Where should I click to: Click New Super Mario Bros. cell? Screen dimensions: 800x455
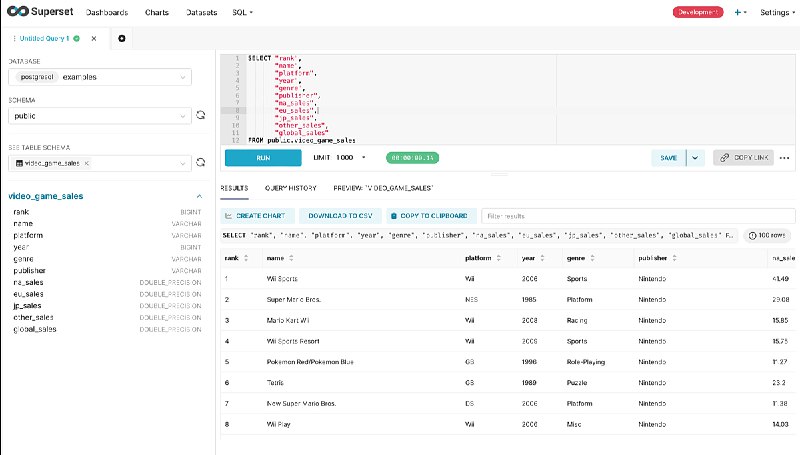tap(301, 403)
